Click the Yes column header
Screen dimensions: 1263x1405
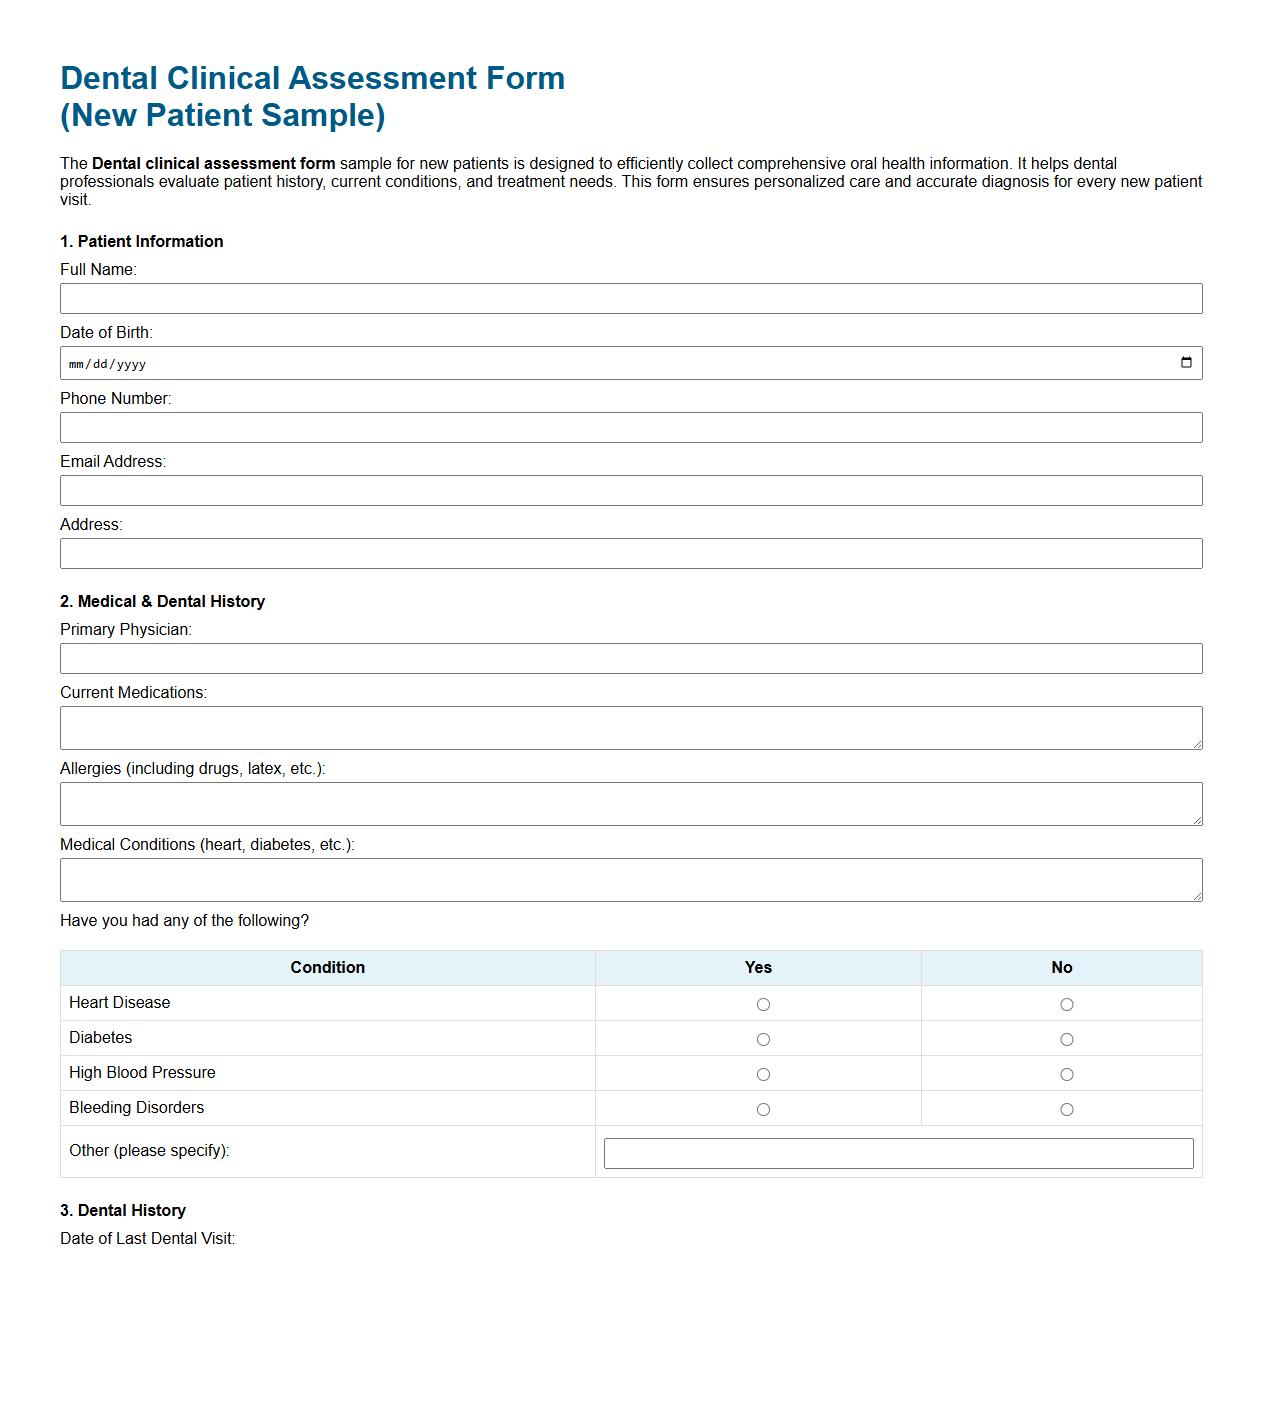coord(757,967)
